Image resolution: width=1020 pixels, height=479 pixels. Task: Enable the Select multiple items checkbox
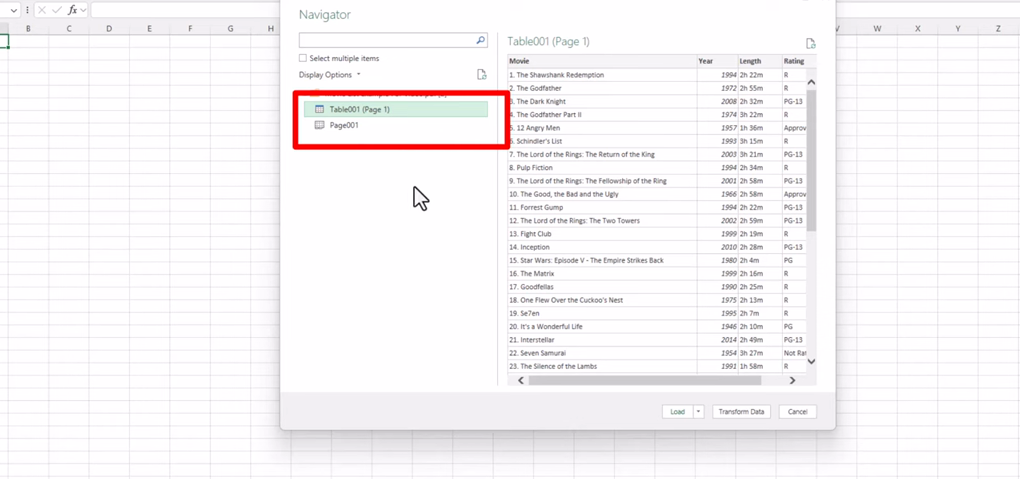303,59
